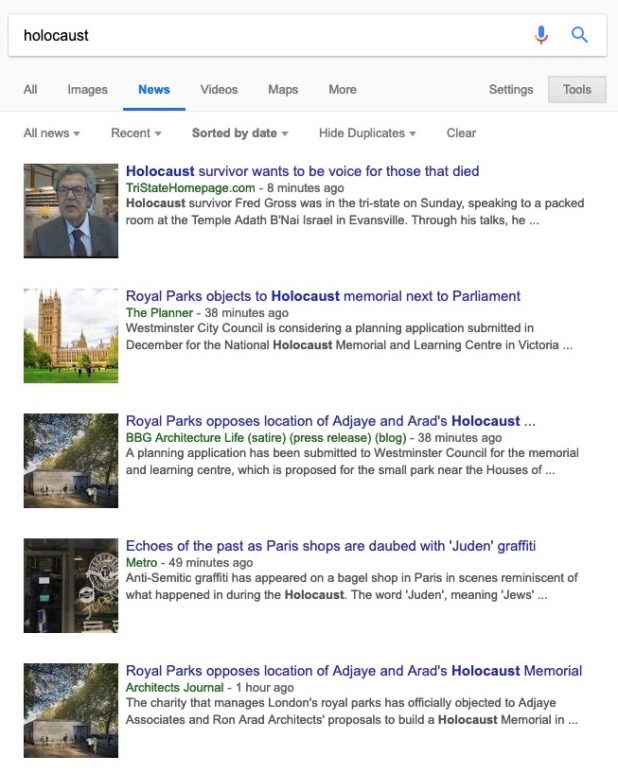Click the Parliament tower thumbnail of The Planner
The image size is (618, 774).
[x=71, y=336]
